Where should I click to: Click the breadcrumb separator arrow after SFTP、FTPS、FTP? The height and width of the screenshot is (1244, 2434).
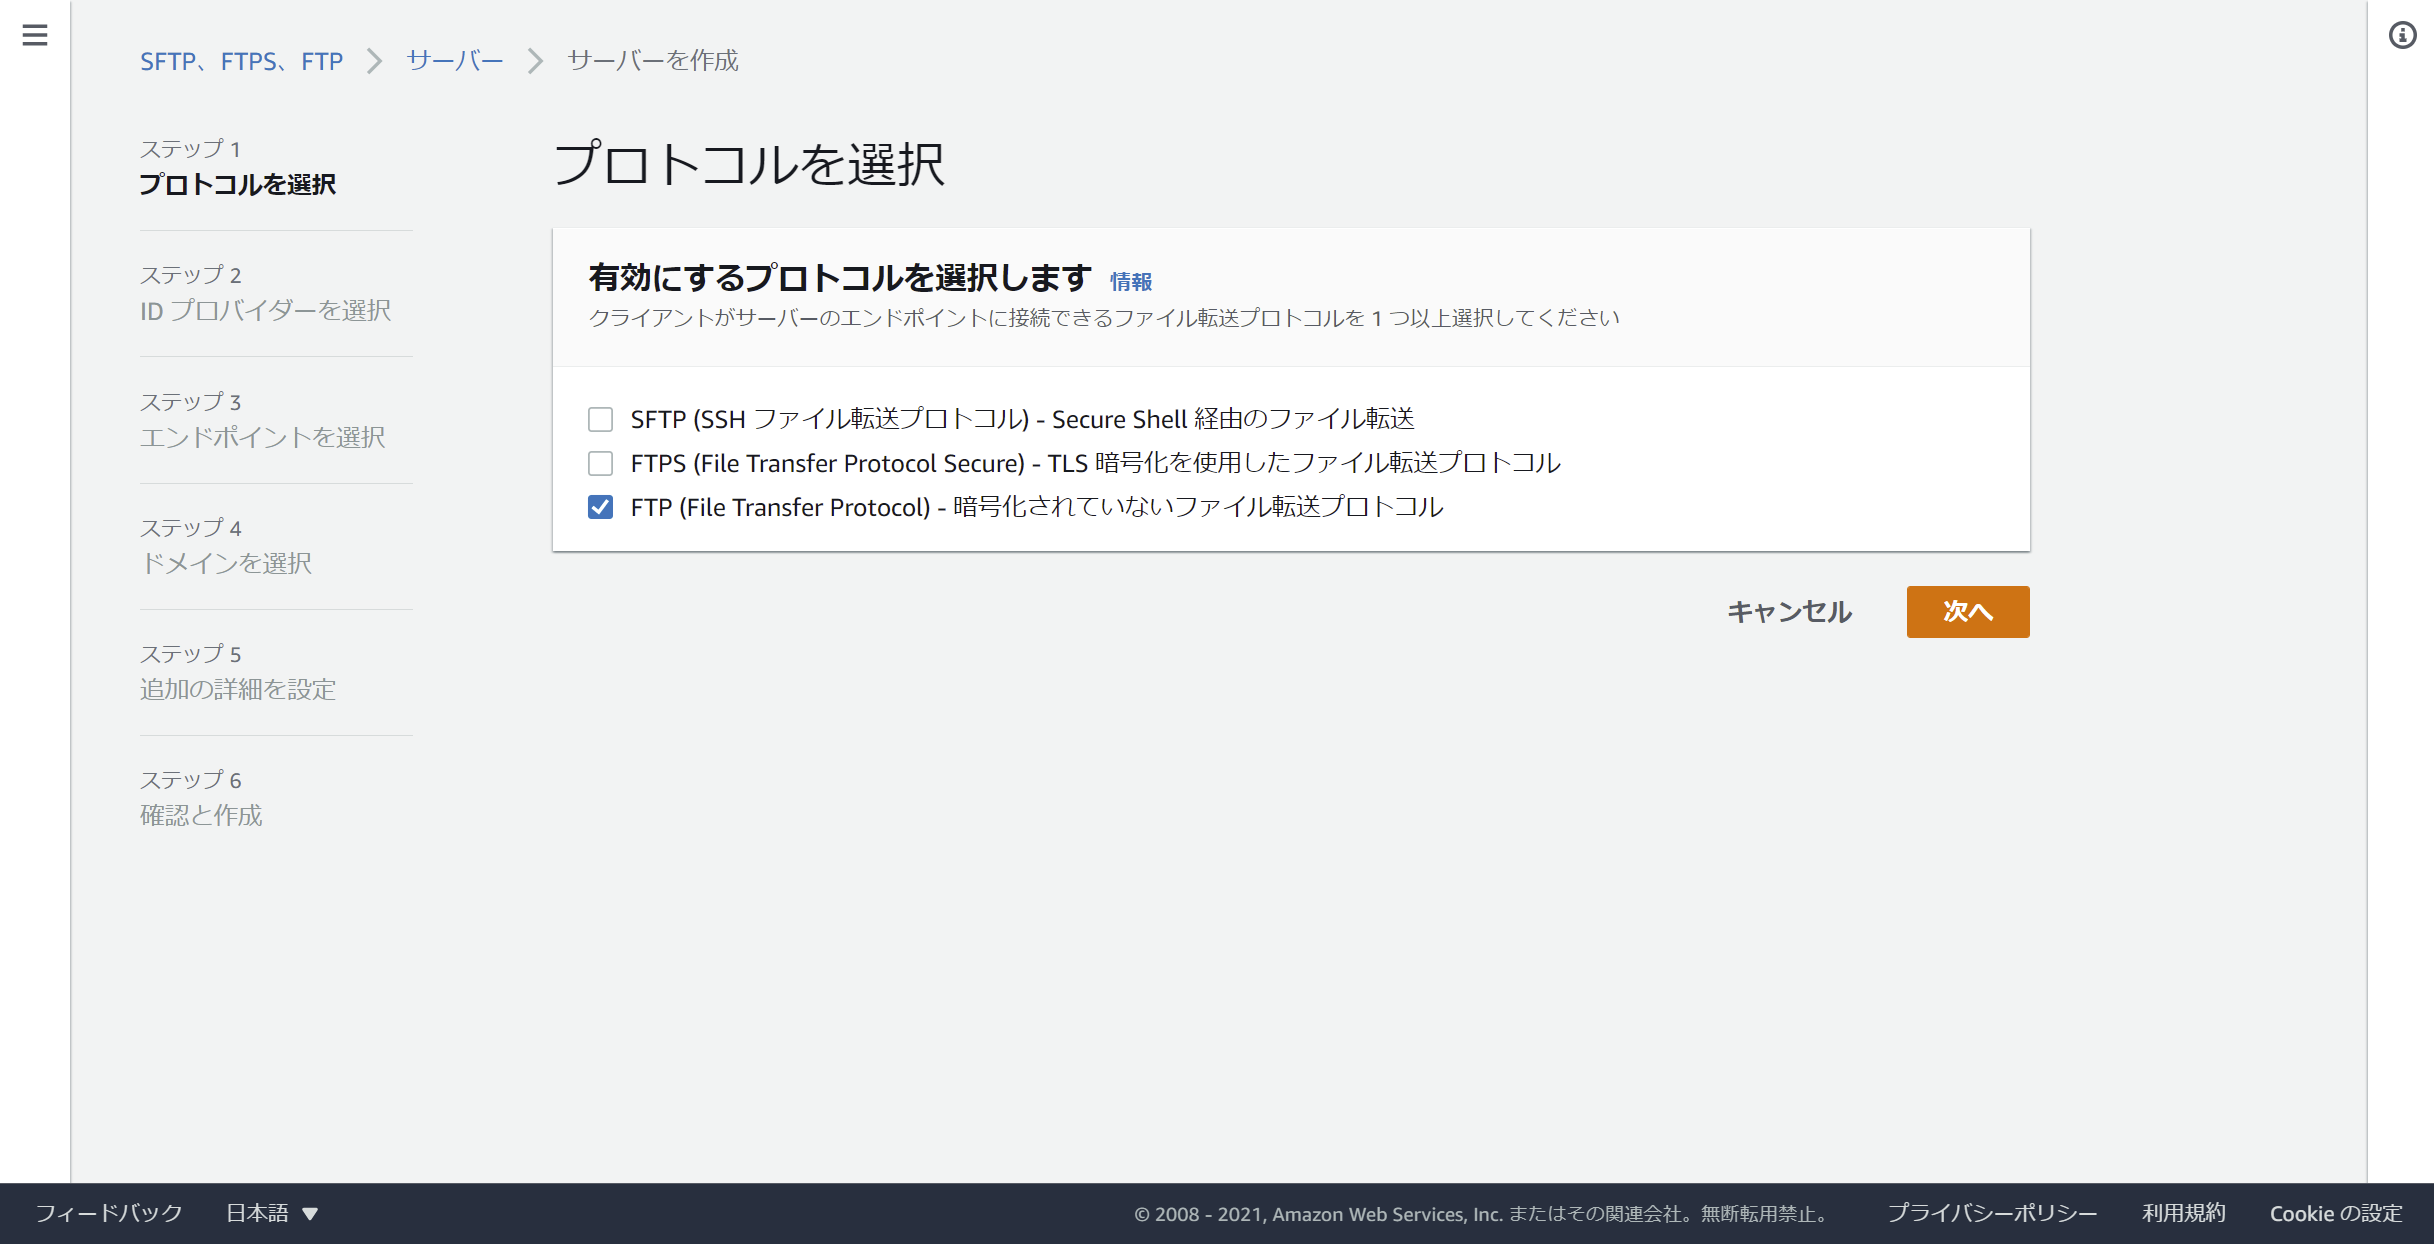375,60
